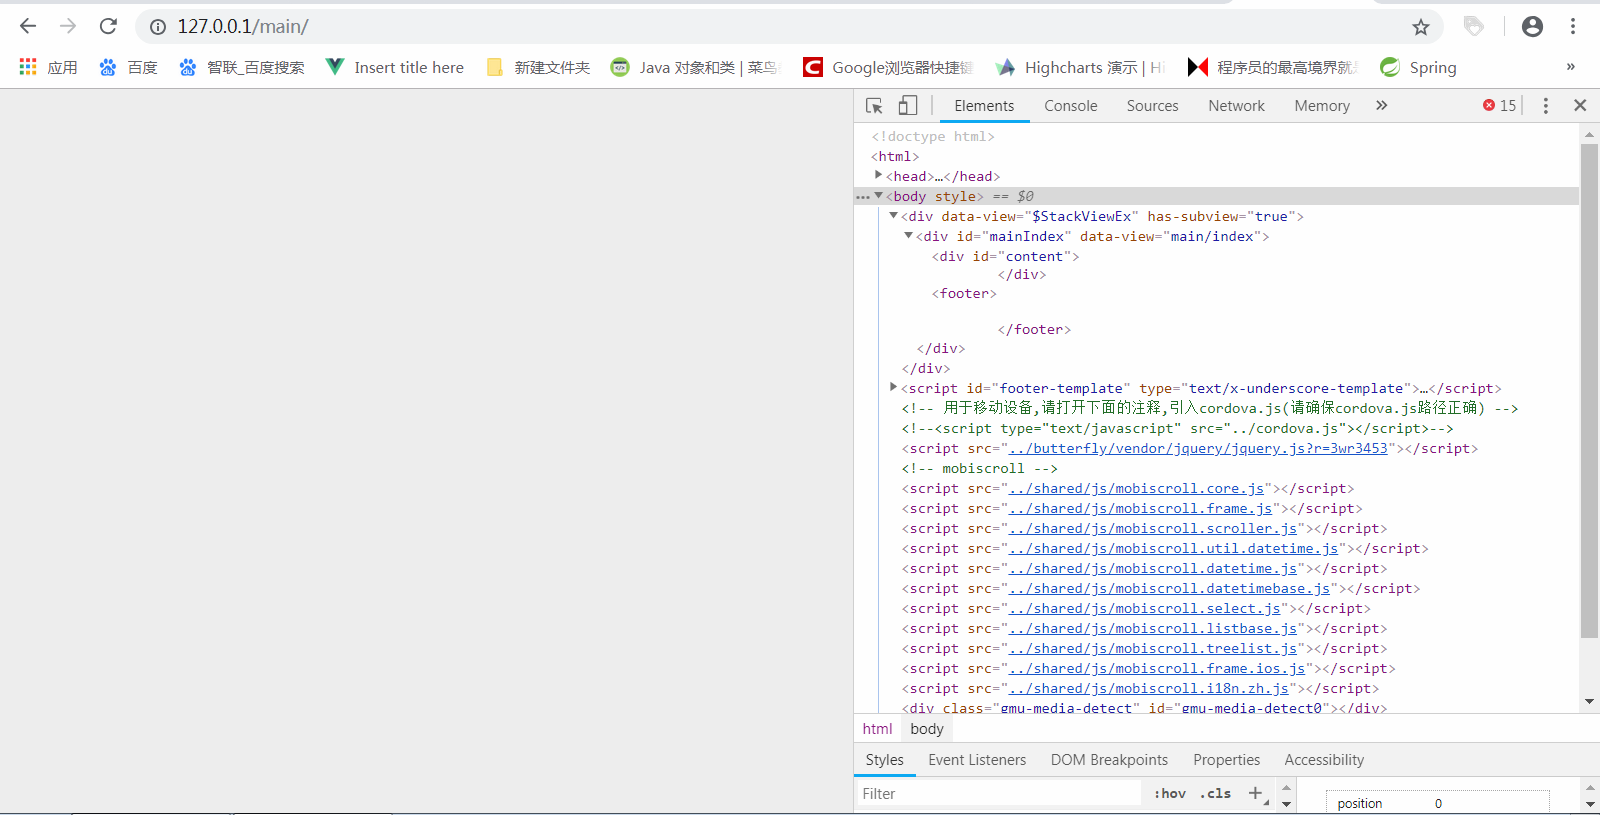
Task: Activate the inspect element picker tool
Action: click(x=874, y=105)
